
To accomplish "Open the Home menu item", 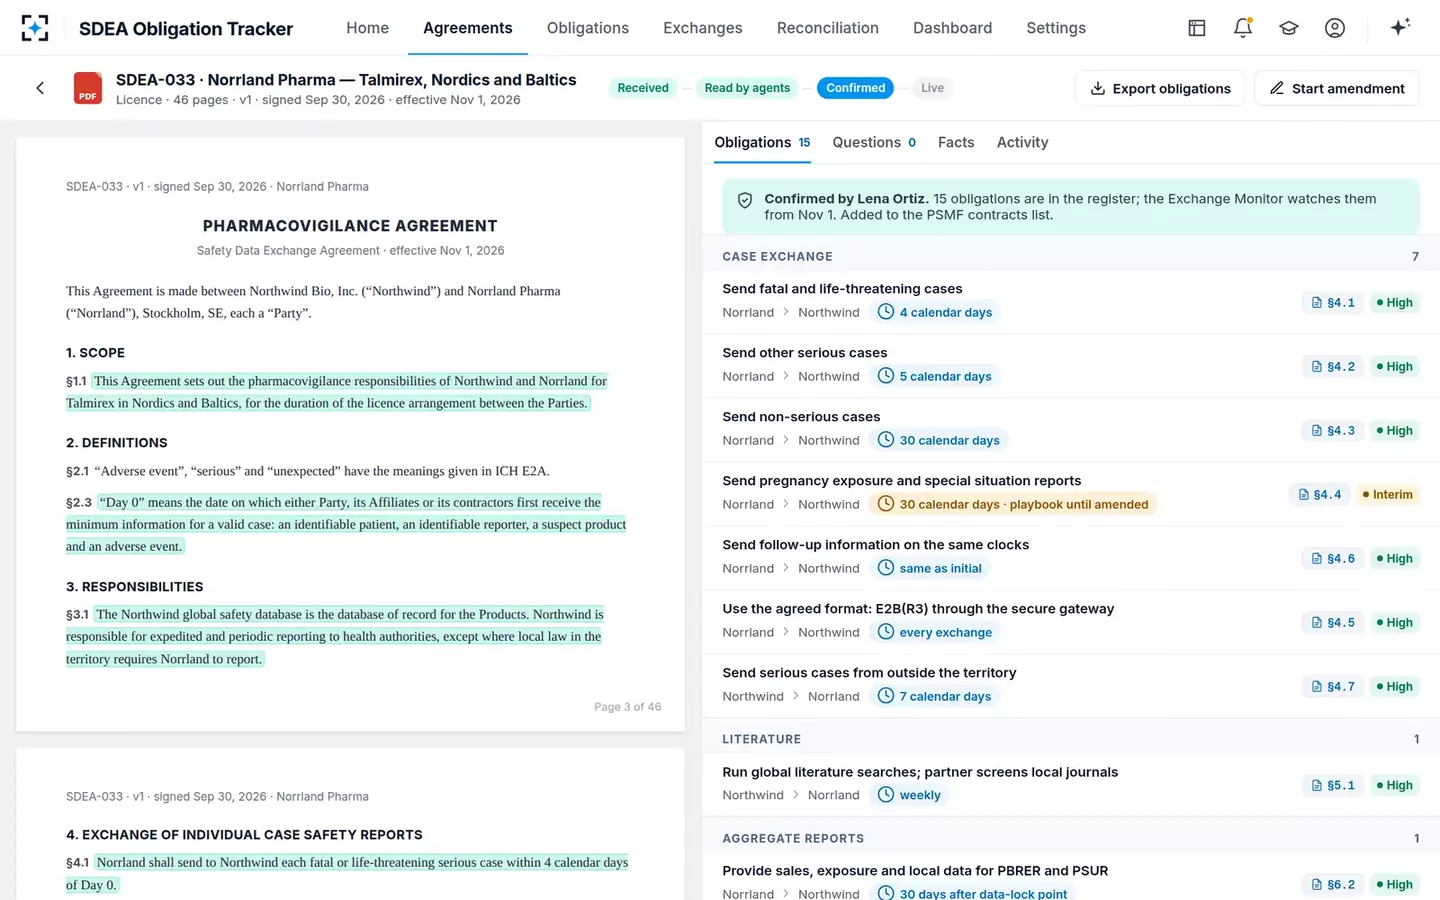I will pyautogui.click(x=367, y=28).
